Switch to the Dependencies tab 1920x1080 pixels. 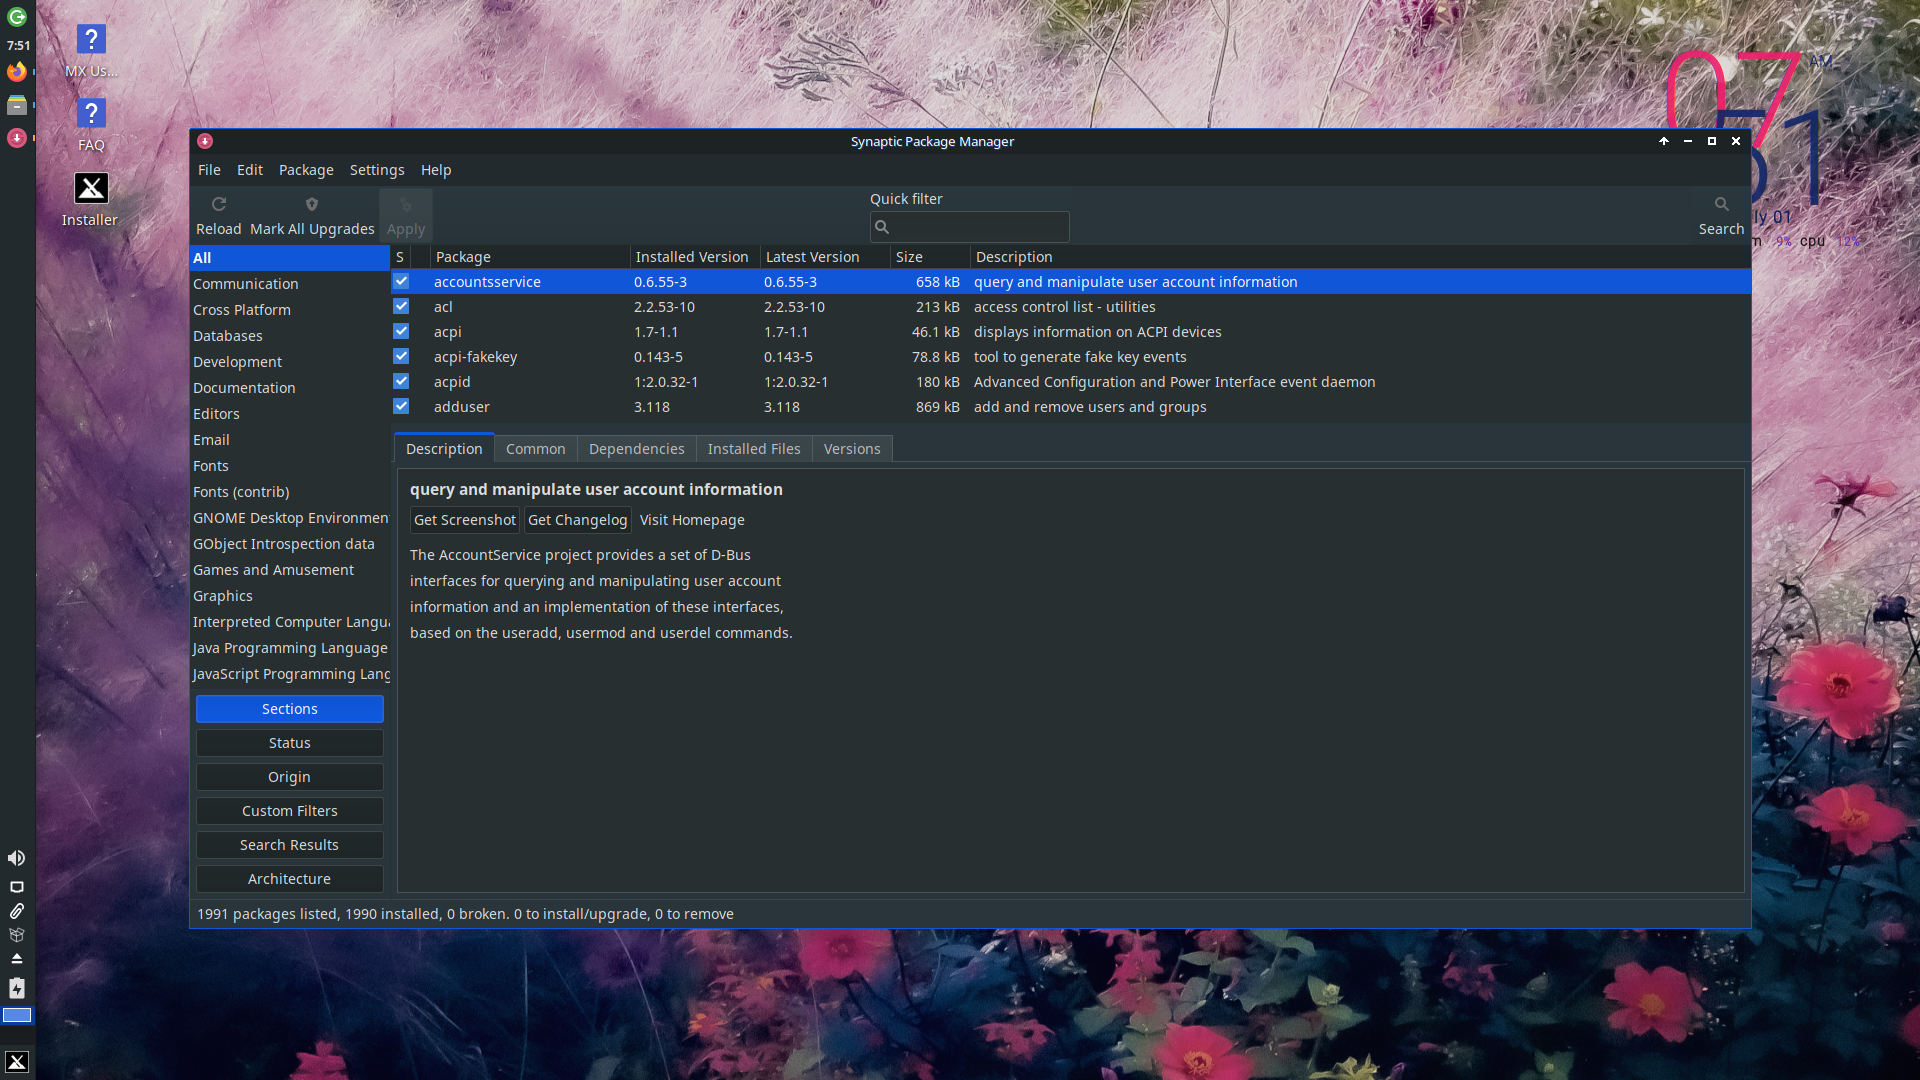coord(636,449)
